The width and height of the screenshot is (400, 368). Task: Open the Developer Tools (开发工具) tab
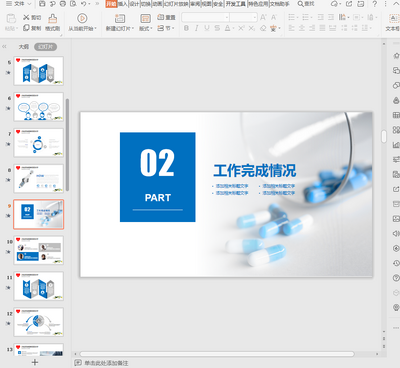(x=236, y=4)
